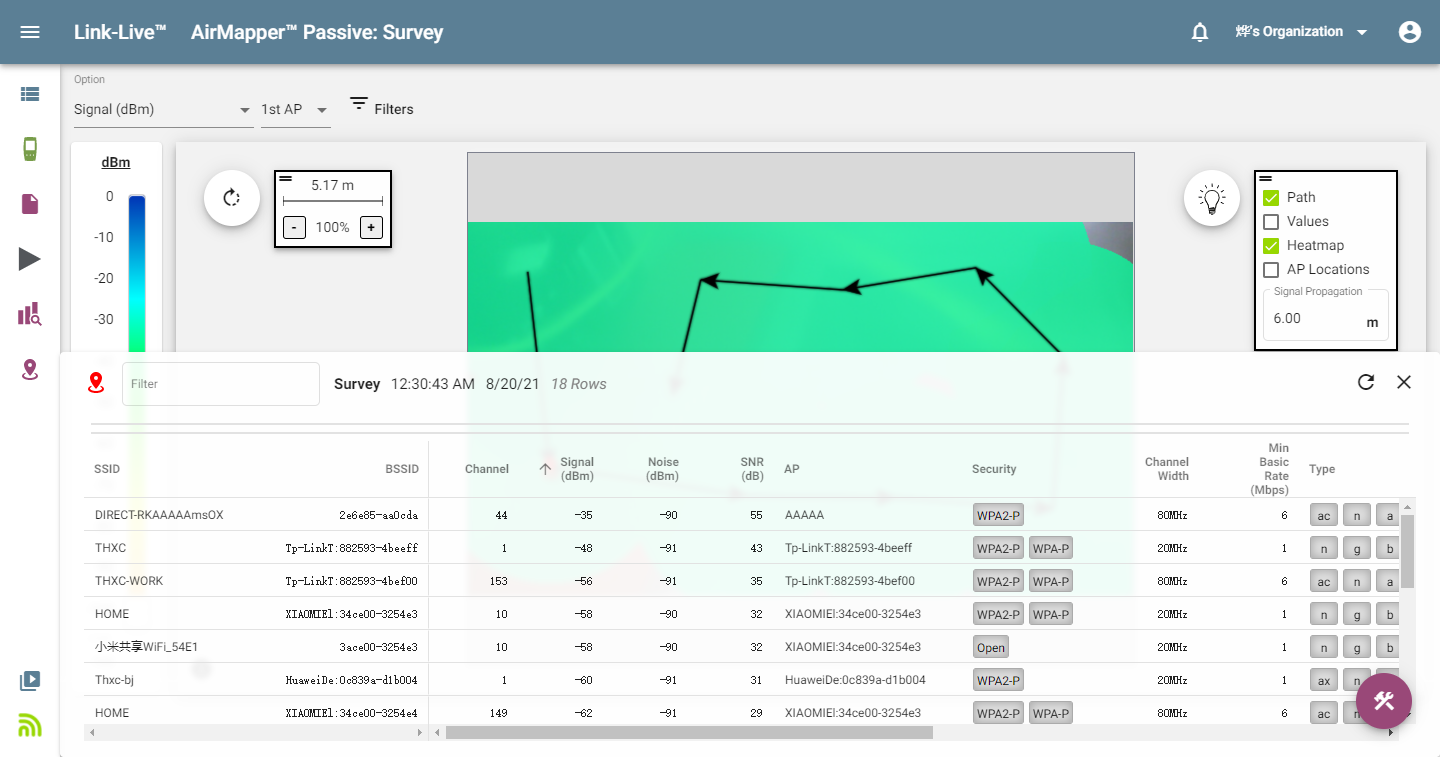The image size is (1440, 757).
Task: Click the red map location pin icon
Action: pos(96,383)
